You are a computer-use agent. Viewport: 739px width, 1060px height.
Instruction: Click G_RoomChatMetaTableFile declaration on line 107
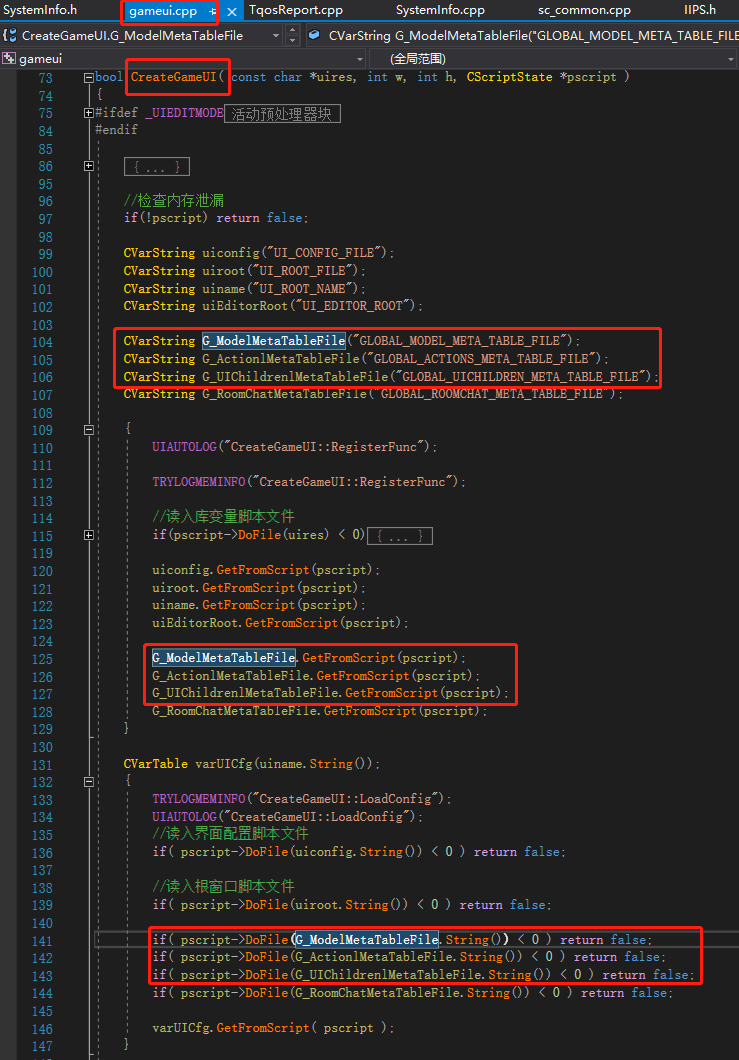(x=285, y=393)
